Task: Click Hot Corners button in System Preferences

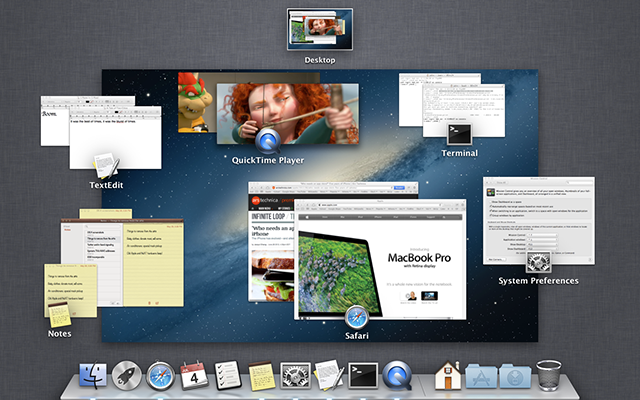Action: 496,259
